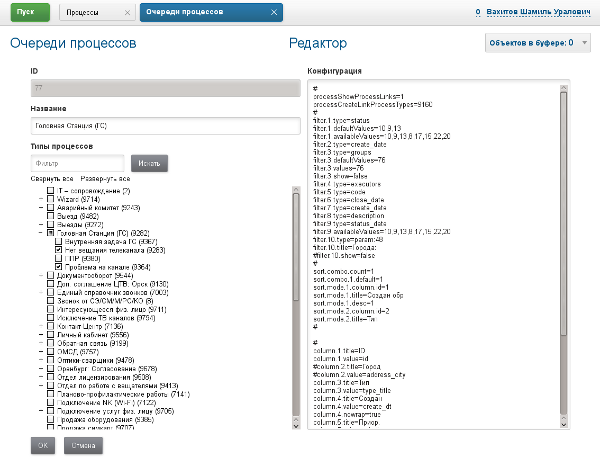Image resolution: width=600 pixels, height=466 pixels.
Task: Collapse the Головная Станция (ГС) tree node
Action: click(40, 232)
